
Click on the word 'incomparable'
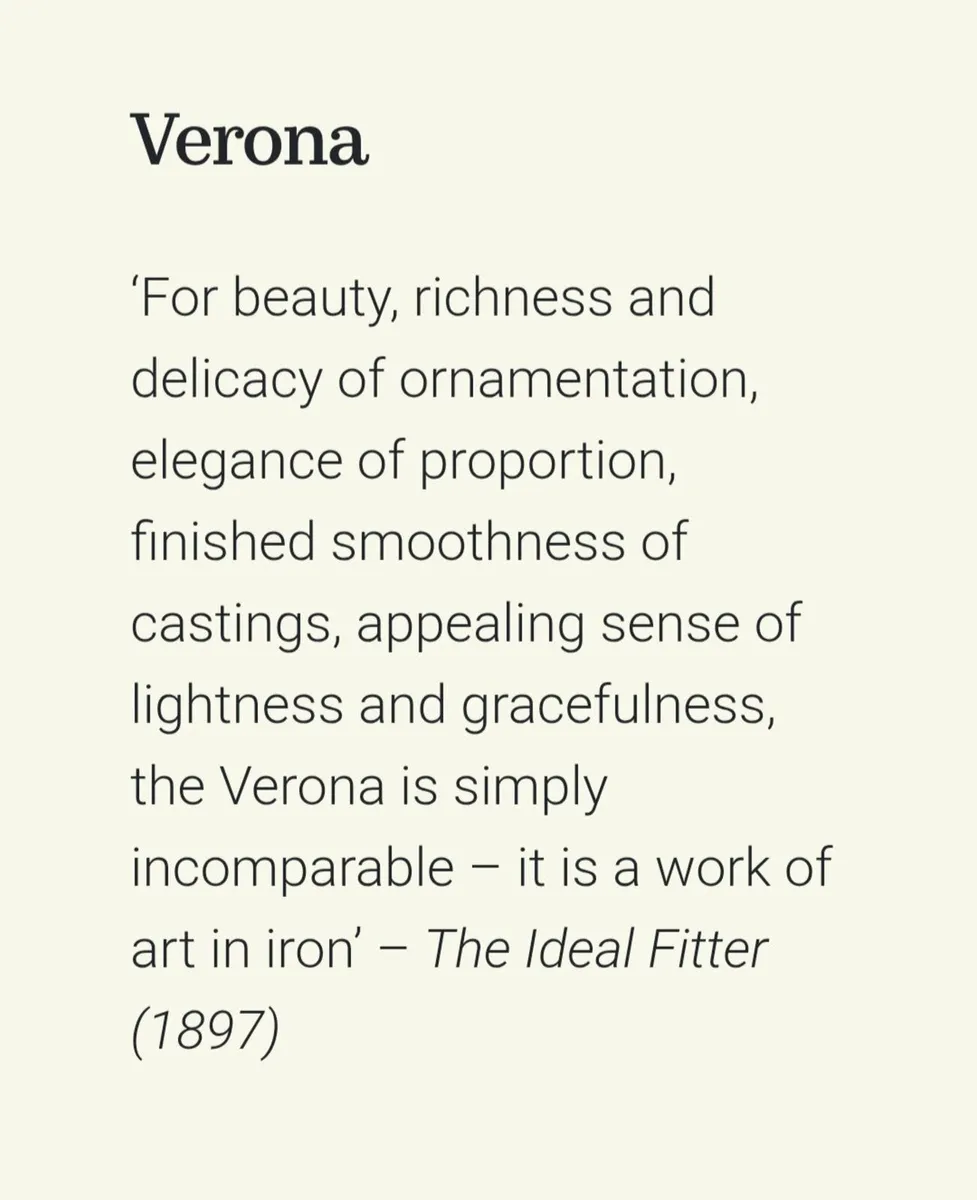(292, 869)
